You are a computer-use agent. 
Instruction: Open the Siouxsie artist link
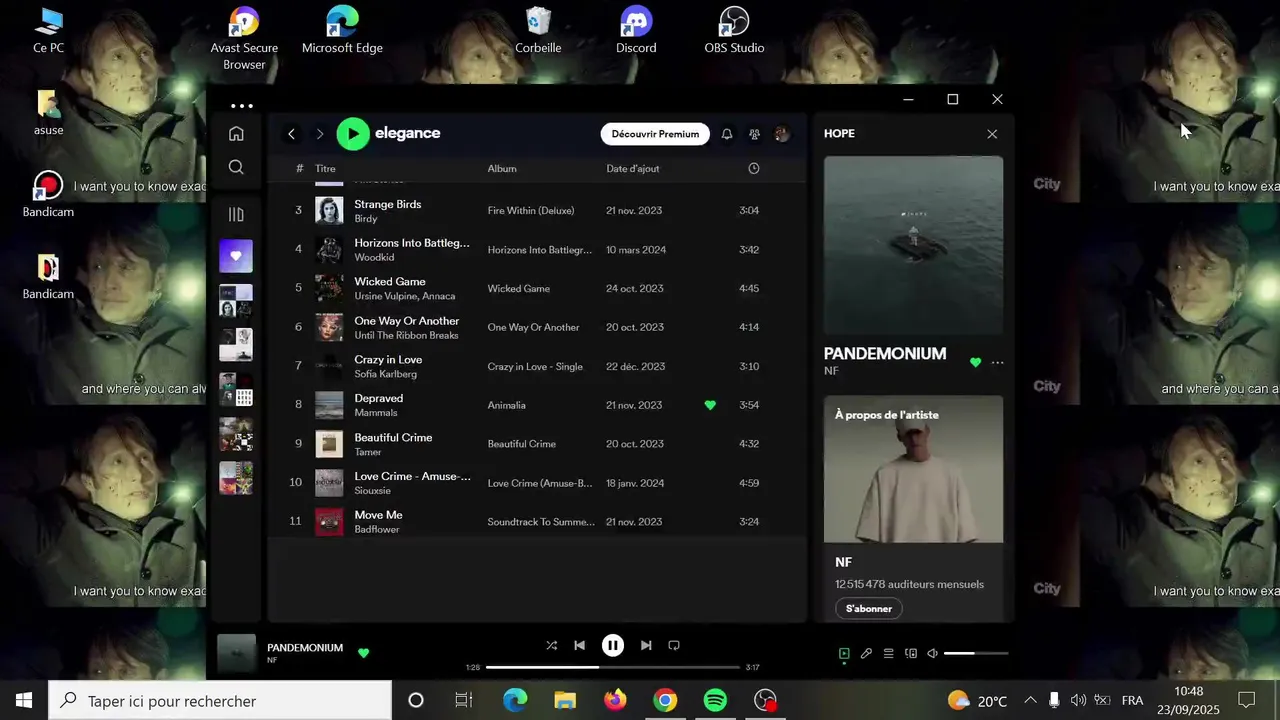tap(373, 491)
